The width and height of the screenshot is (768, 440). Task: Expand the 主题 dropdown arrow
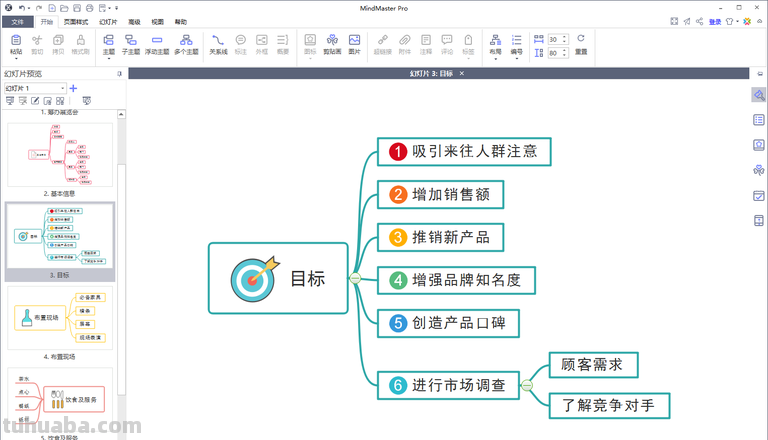click(109, 59)
